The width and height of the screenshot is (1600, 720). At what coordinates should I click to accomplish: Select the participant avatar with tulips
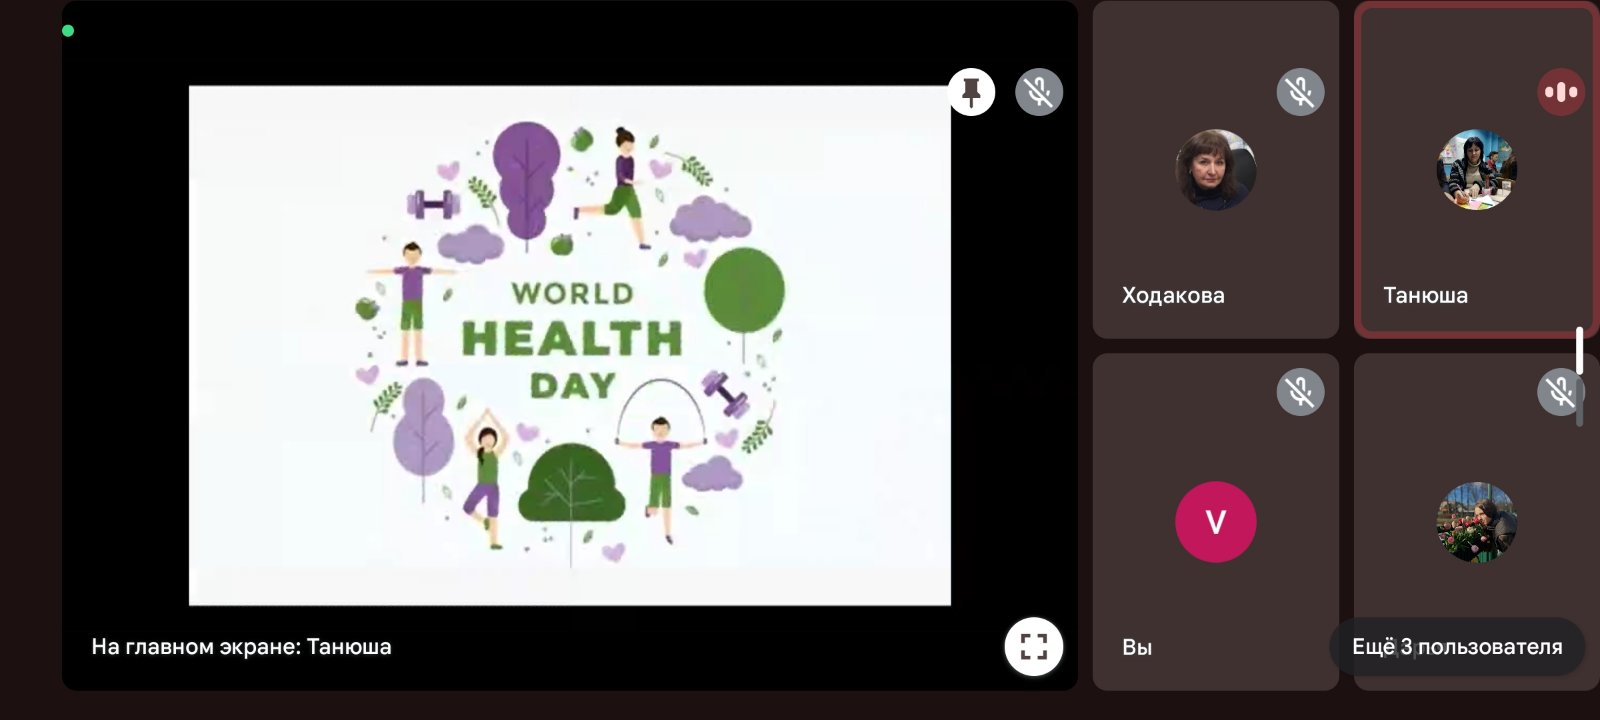[x=1476, y=522]
